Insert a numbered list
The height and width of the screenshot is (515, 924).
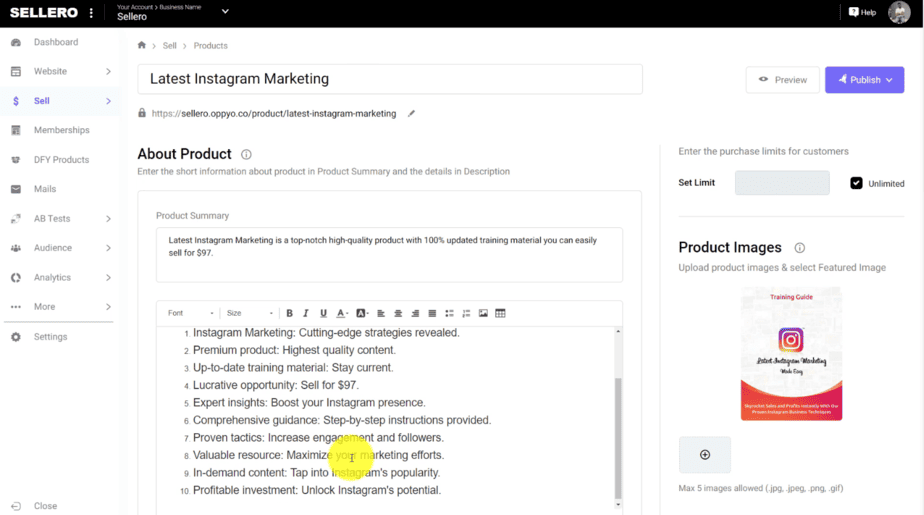466,313
